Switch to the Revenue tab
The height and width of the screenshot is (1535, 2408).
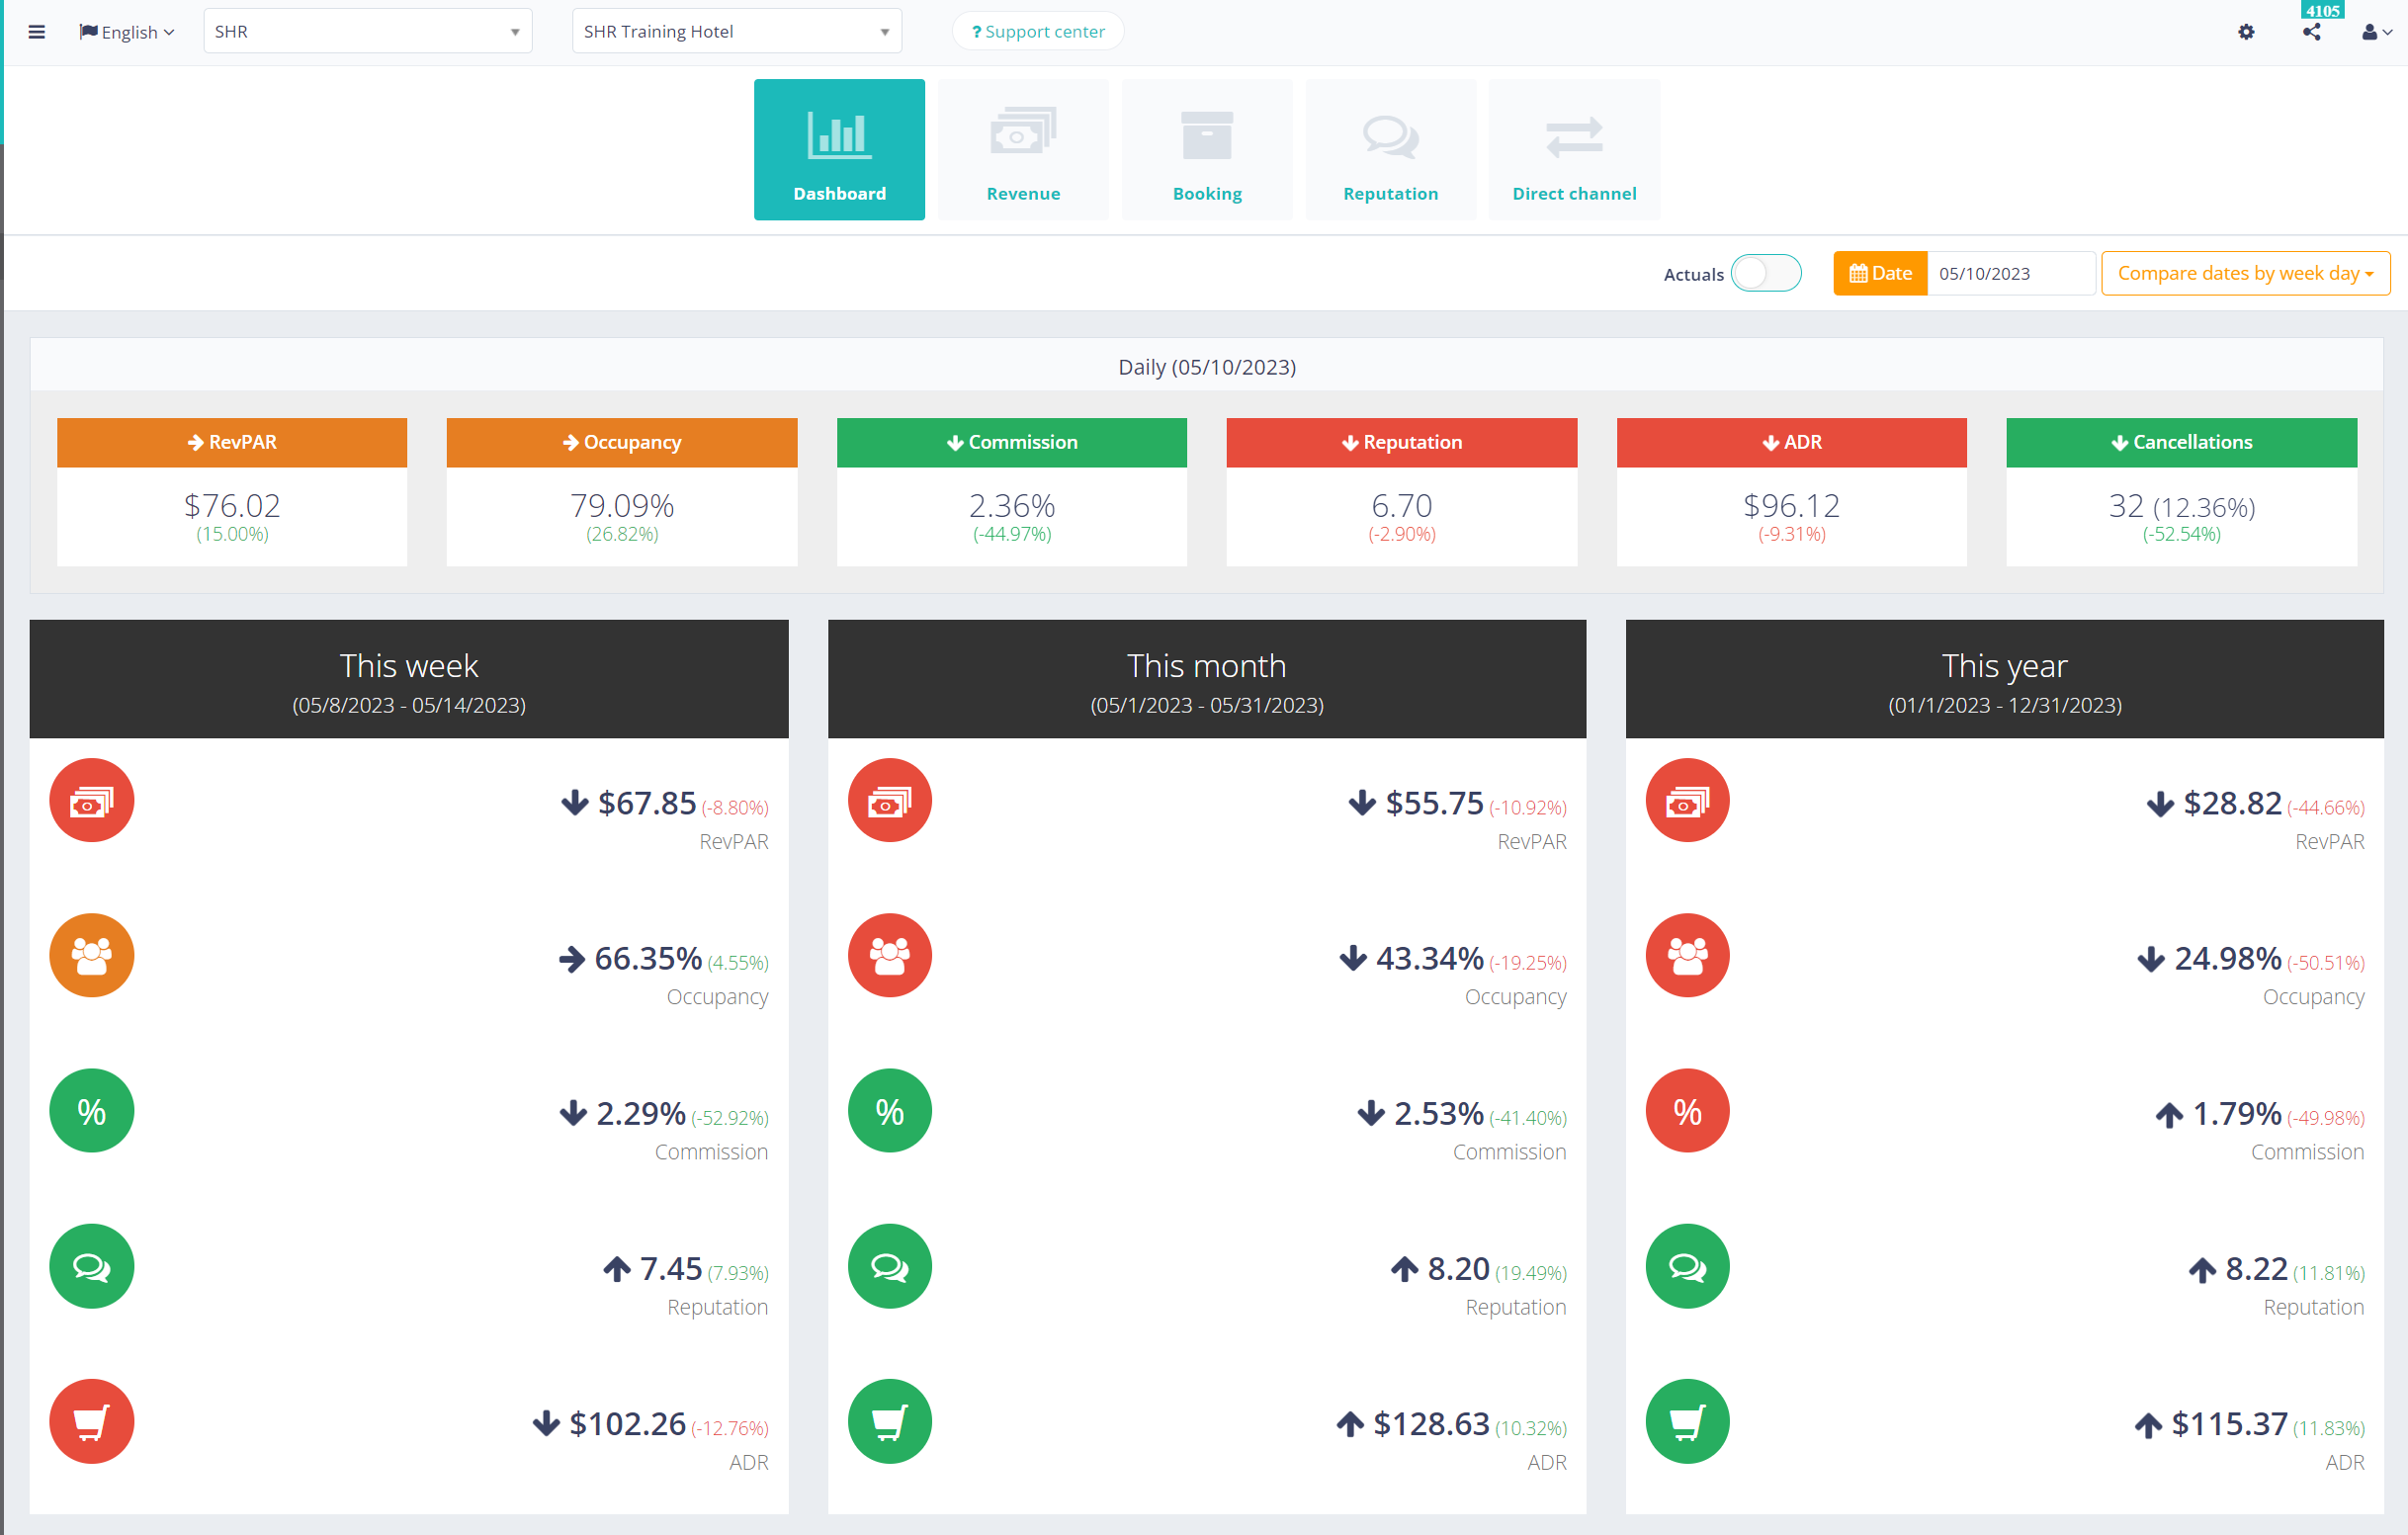1023,149
